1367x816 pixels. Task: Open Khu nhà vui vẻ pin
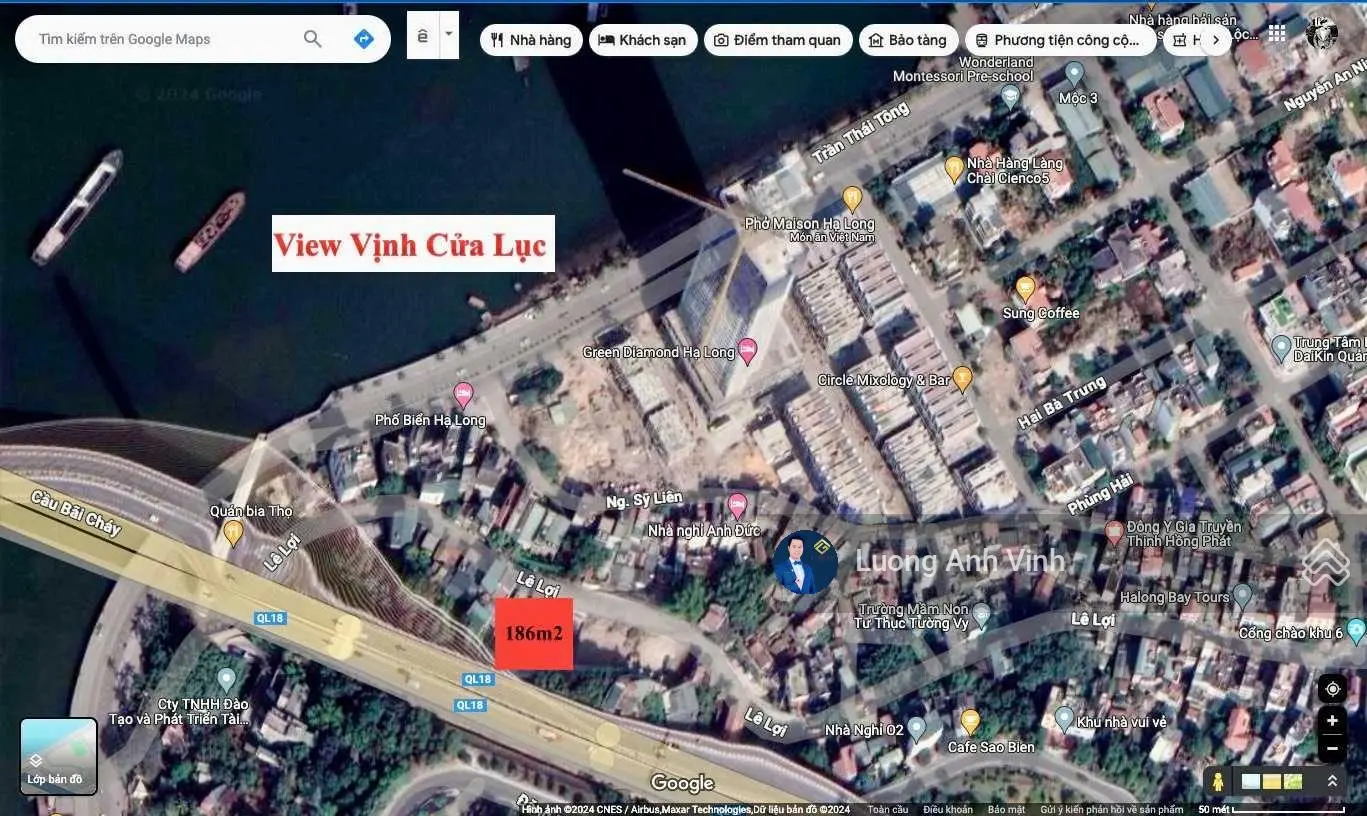tap(1064, 718)
